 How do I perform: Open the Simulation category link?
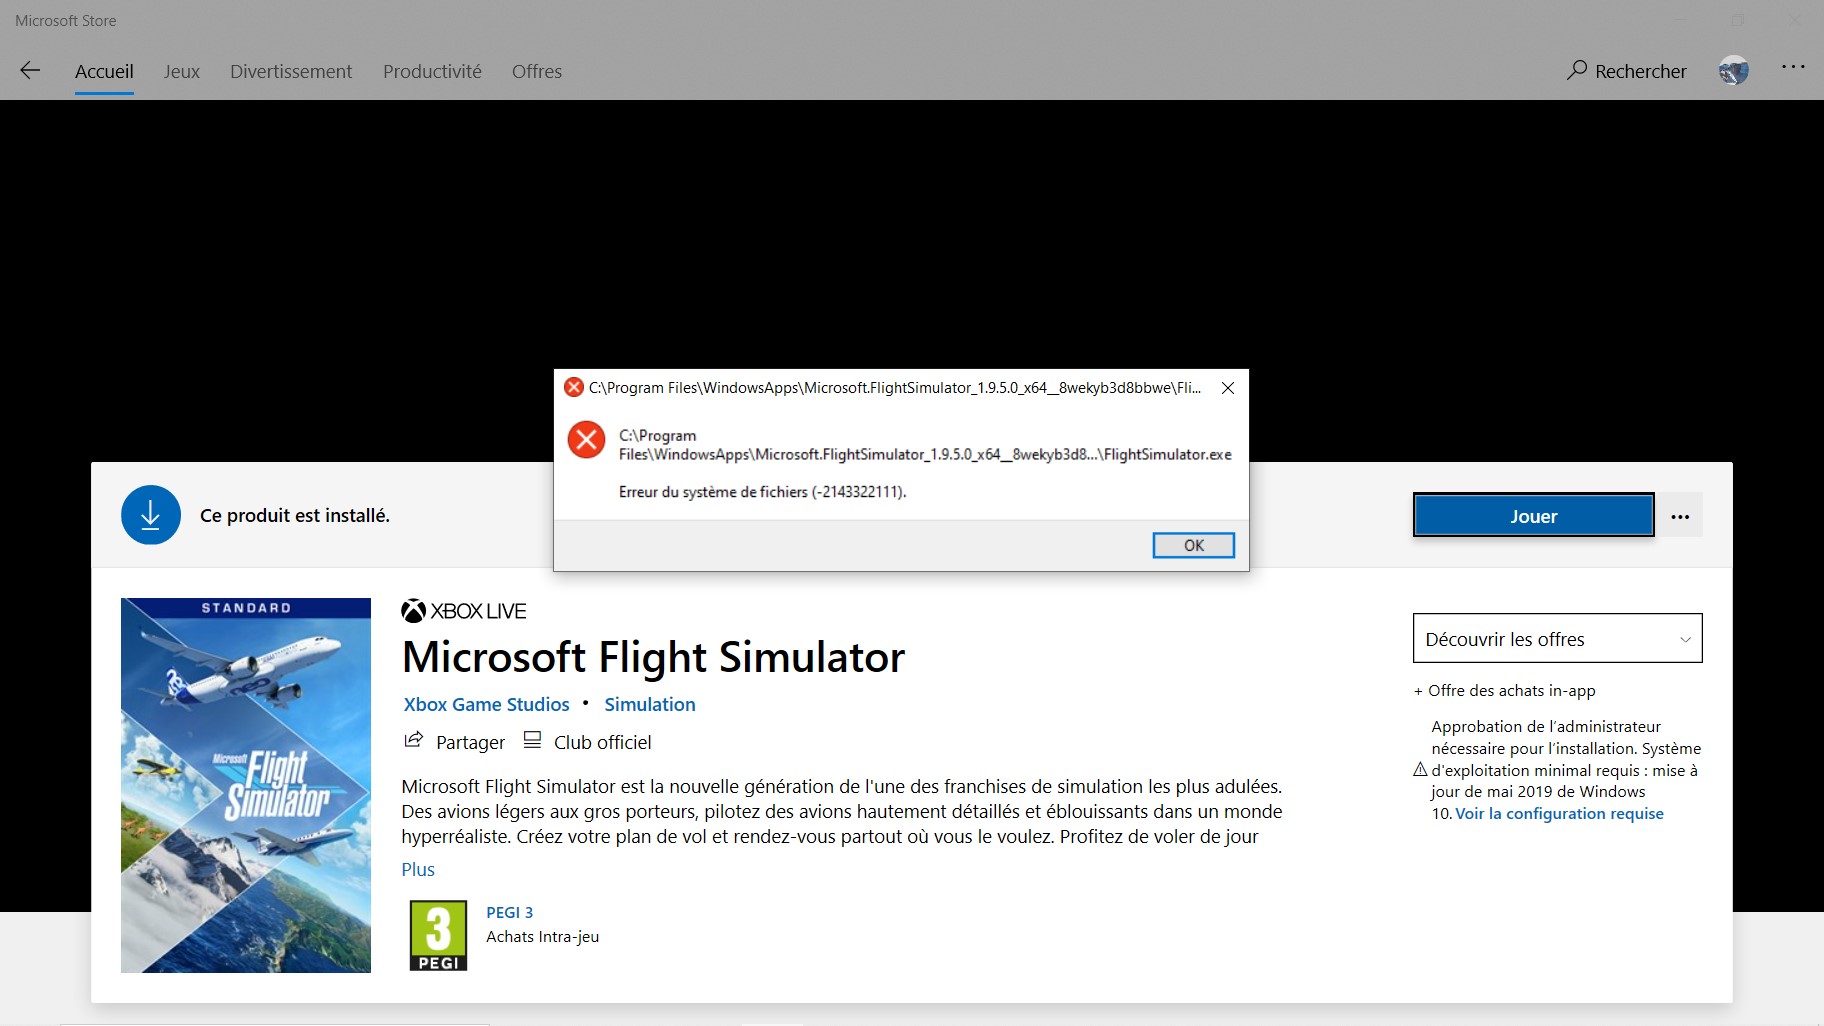point(650,704)
